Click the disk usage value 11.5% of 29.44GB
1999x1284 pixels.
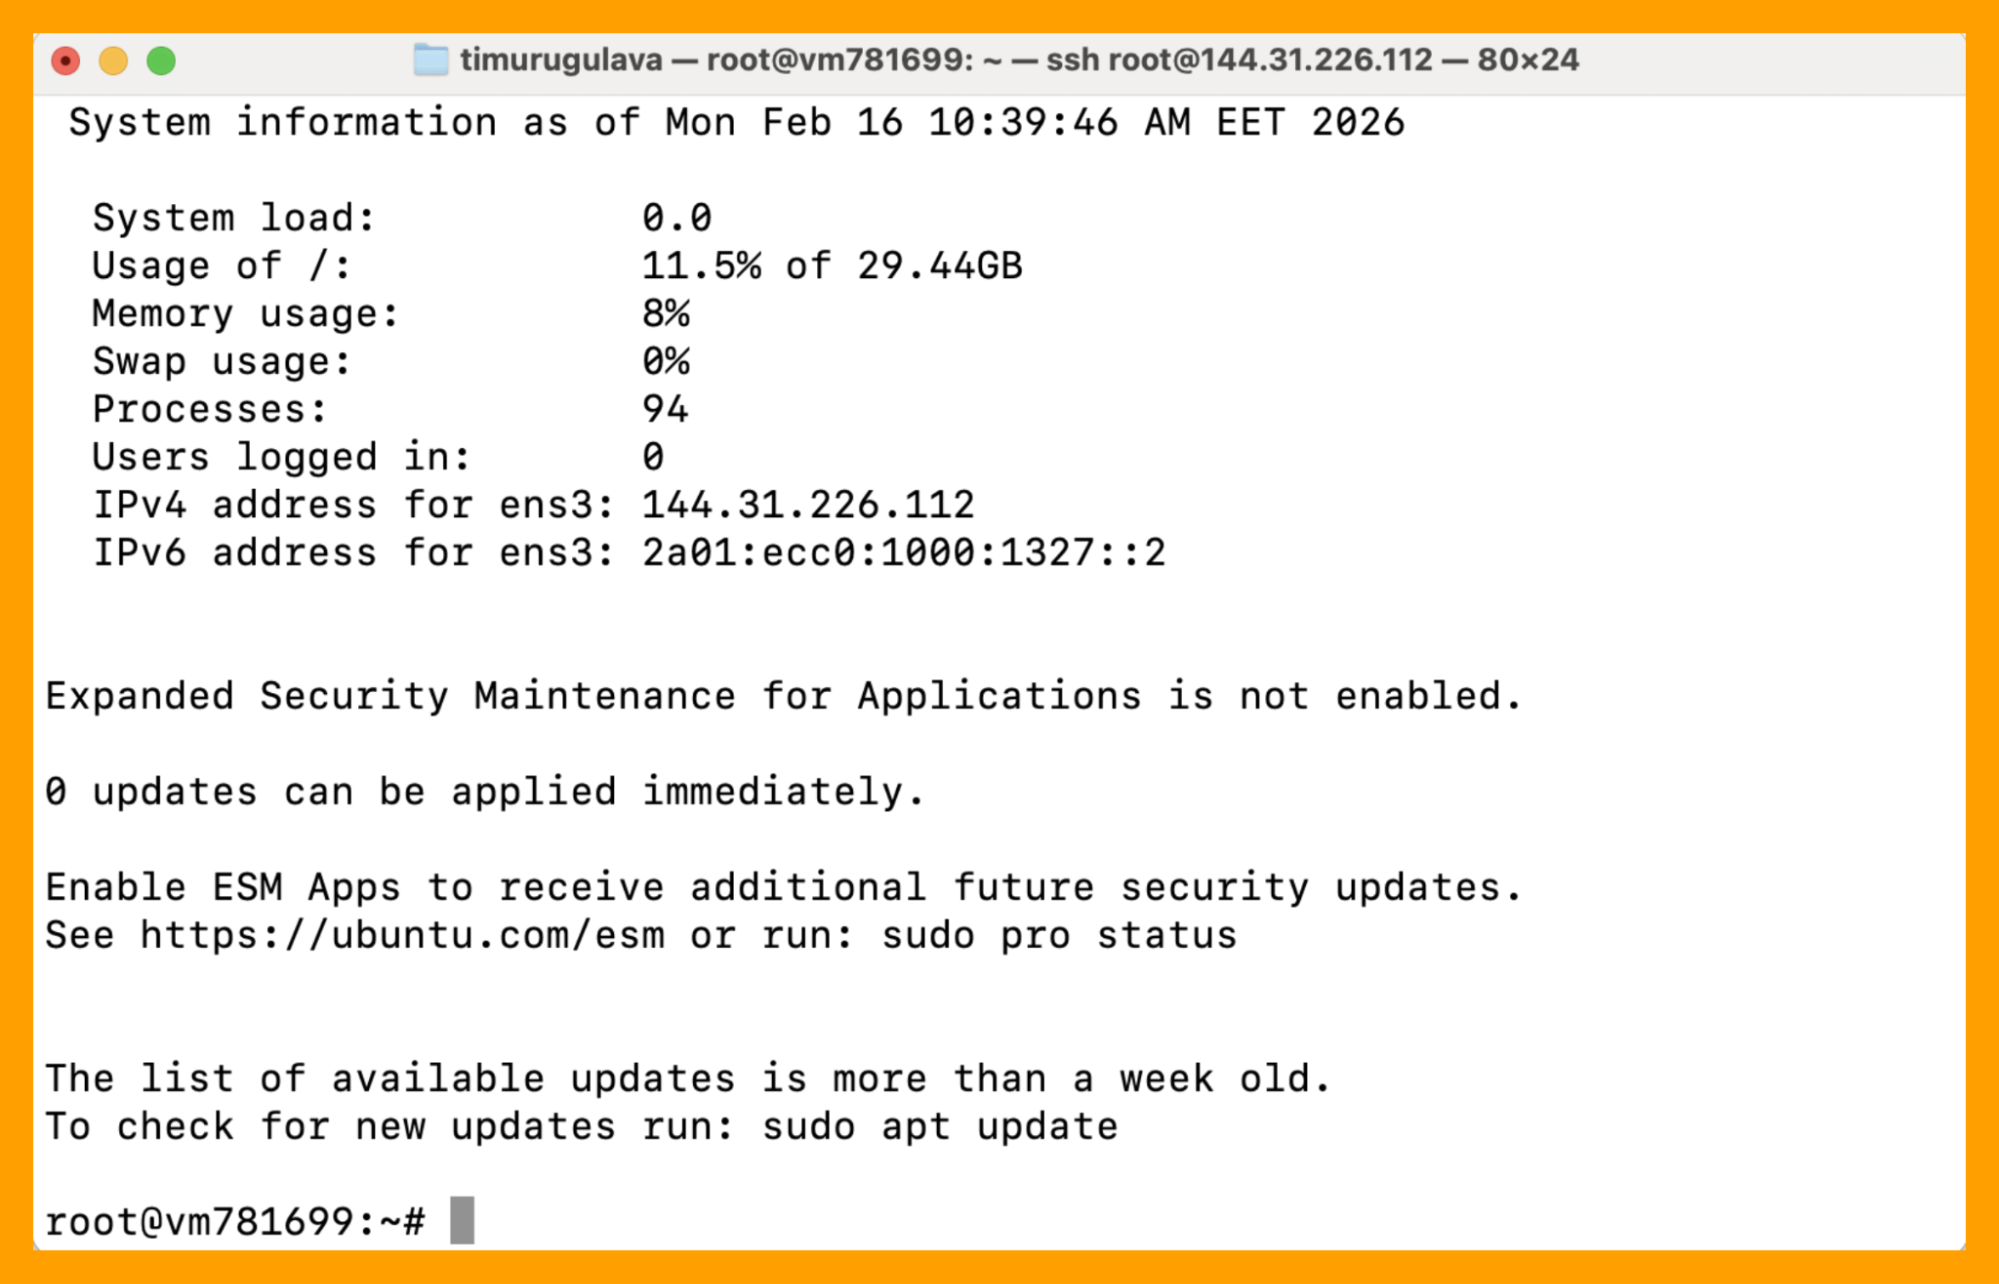click(832, 266)
